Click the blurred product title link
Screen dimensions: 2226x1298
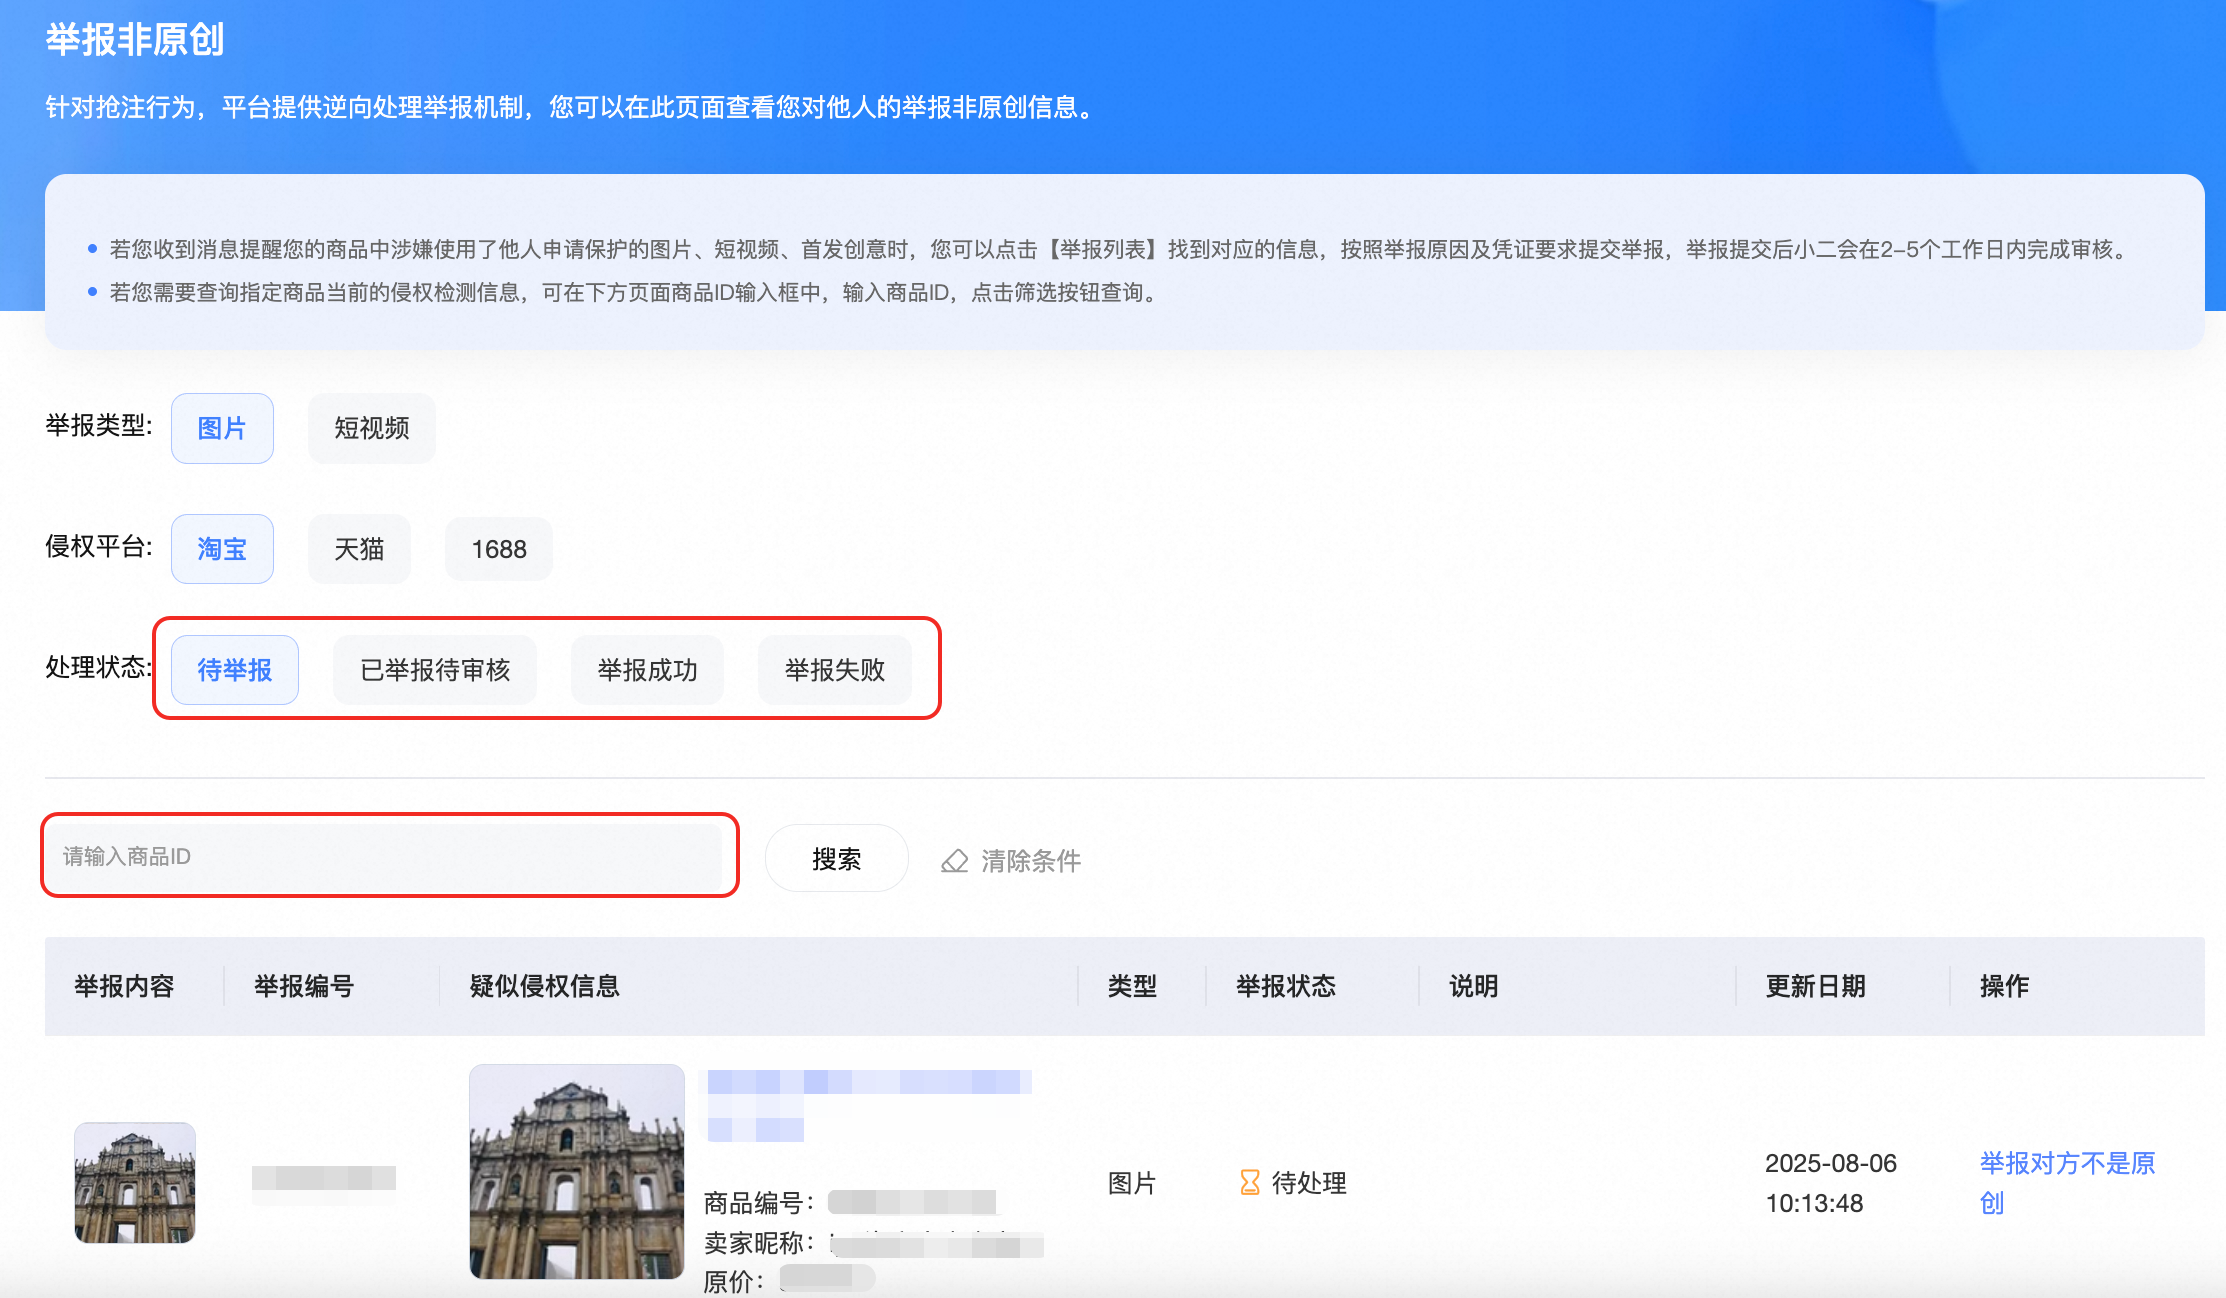pos(869,1105)
